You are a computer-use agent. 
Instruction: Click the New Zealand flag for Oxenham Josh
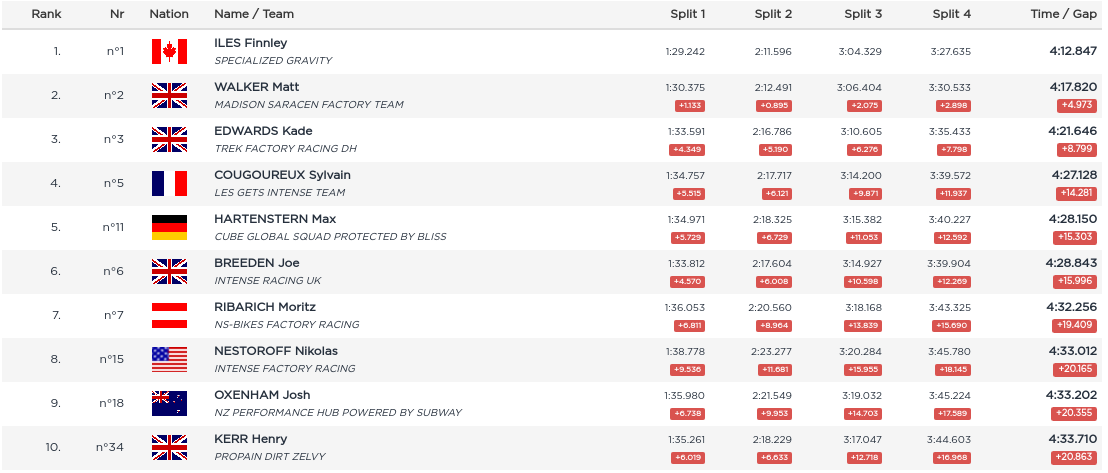pos(169,403)
